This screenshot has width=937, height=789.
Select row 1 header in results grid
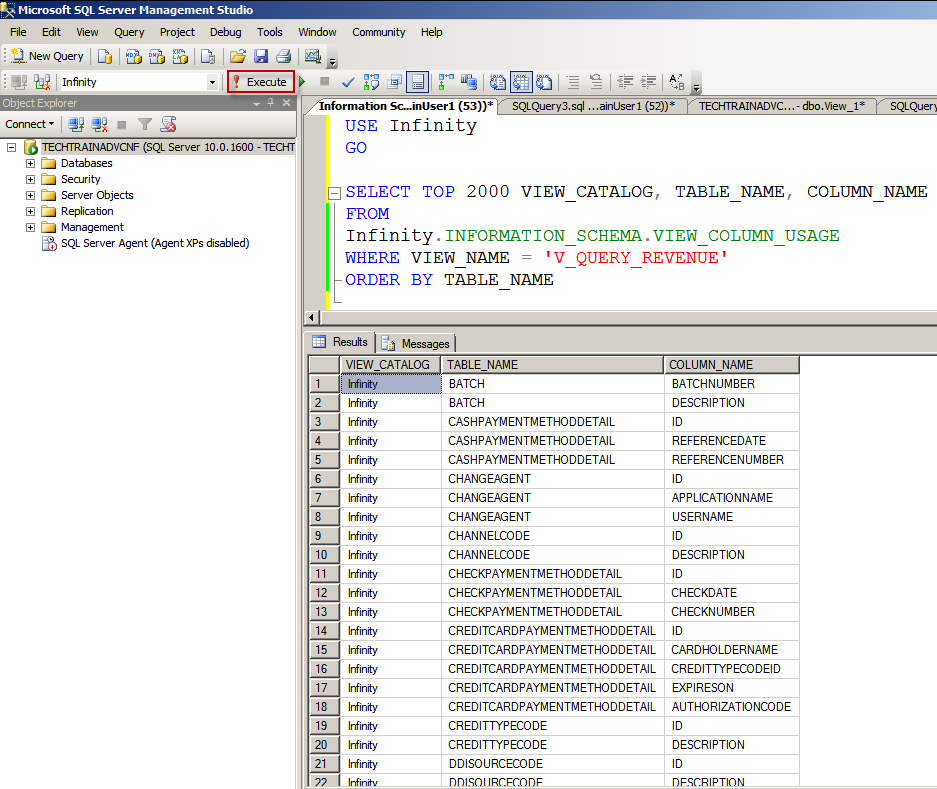pos(324,384)
